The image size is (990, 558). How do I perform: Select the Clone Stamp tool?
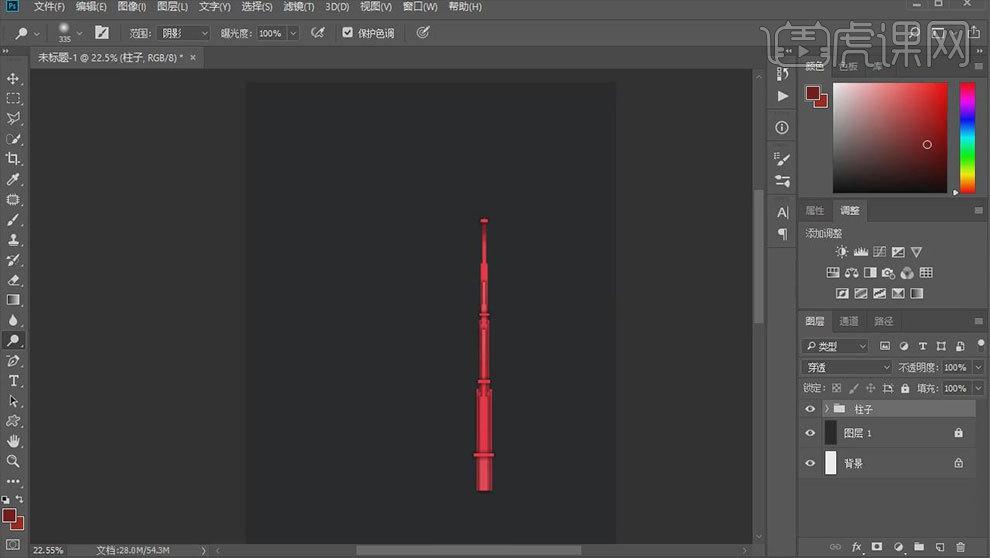click(13, 240)
